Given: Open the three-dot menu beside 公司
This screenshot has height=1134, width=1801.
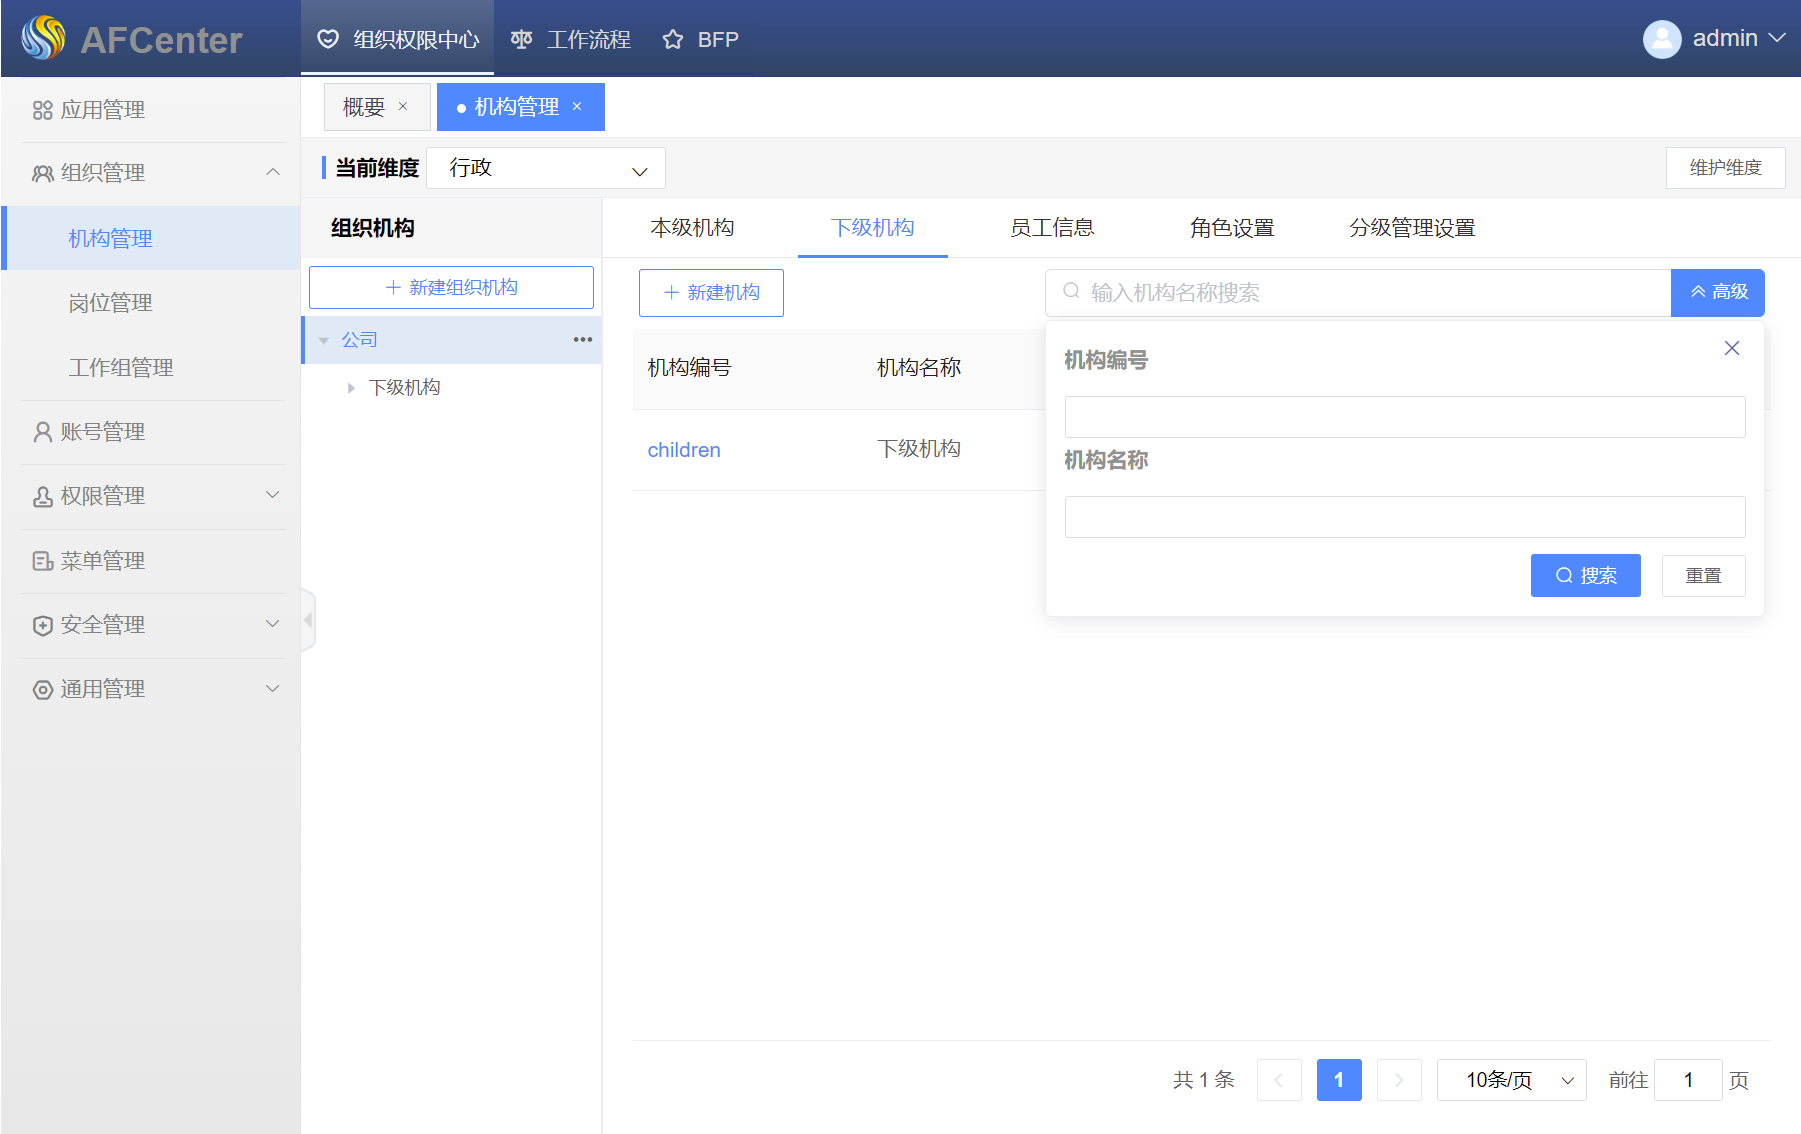Looking at the screenshot, I should [x=582, y=340].
